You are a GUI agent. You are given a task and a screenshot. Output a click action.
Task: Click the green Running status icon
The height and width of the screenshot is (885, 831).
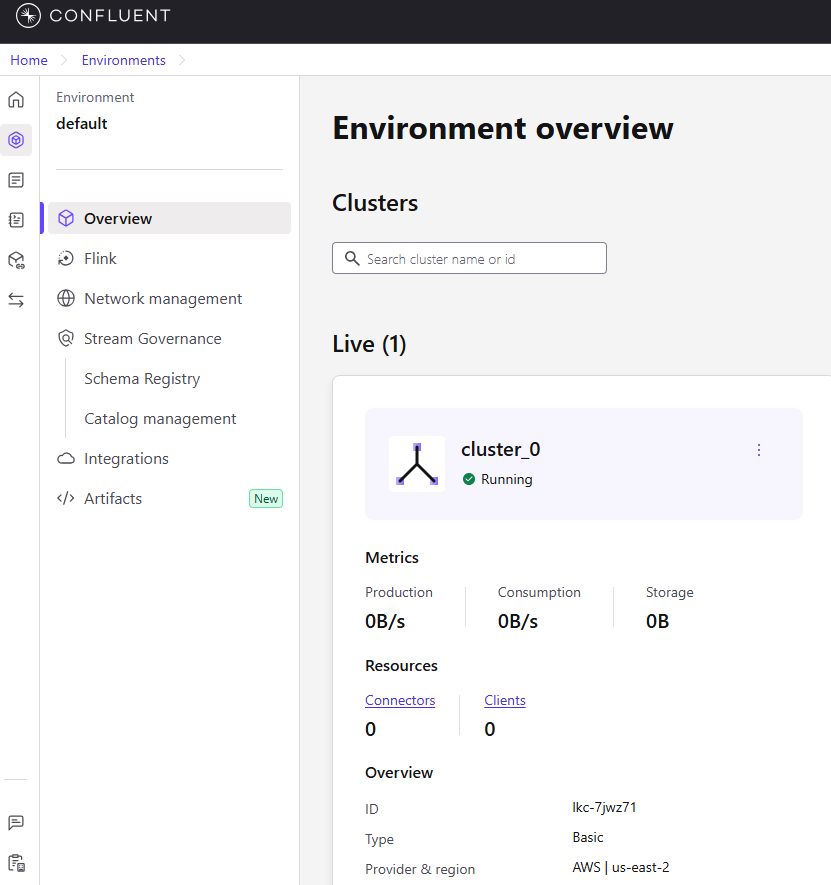click(469, 479)
